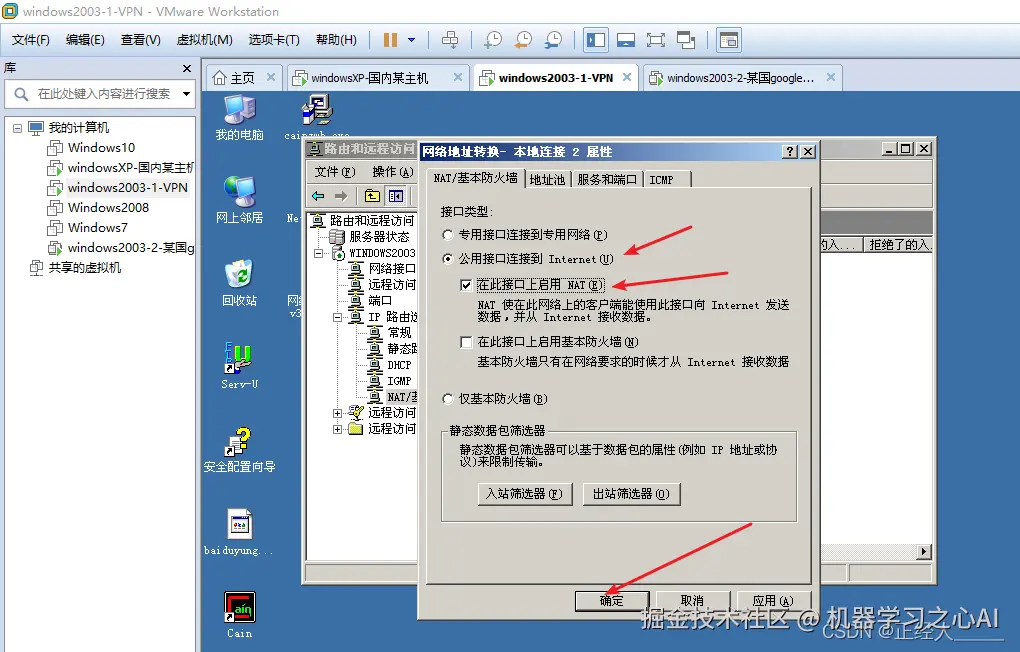Open the 操作(A) menu in routing console
Screen dimensions: 1020x652
(393, 172)
